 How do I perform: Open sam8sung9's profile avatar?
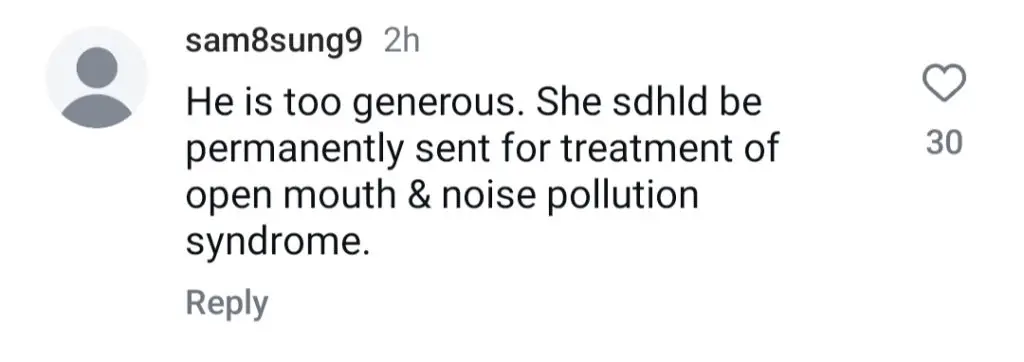point(97,78)
